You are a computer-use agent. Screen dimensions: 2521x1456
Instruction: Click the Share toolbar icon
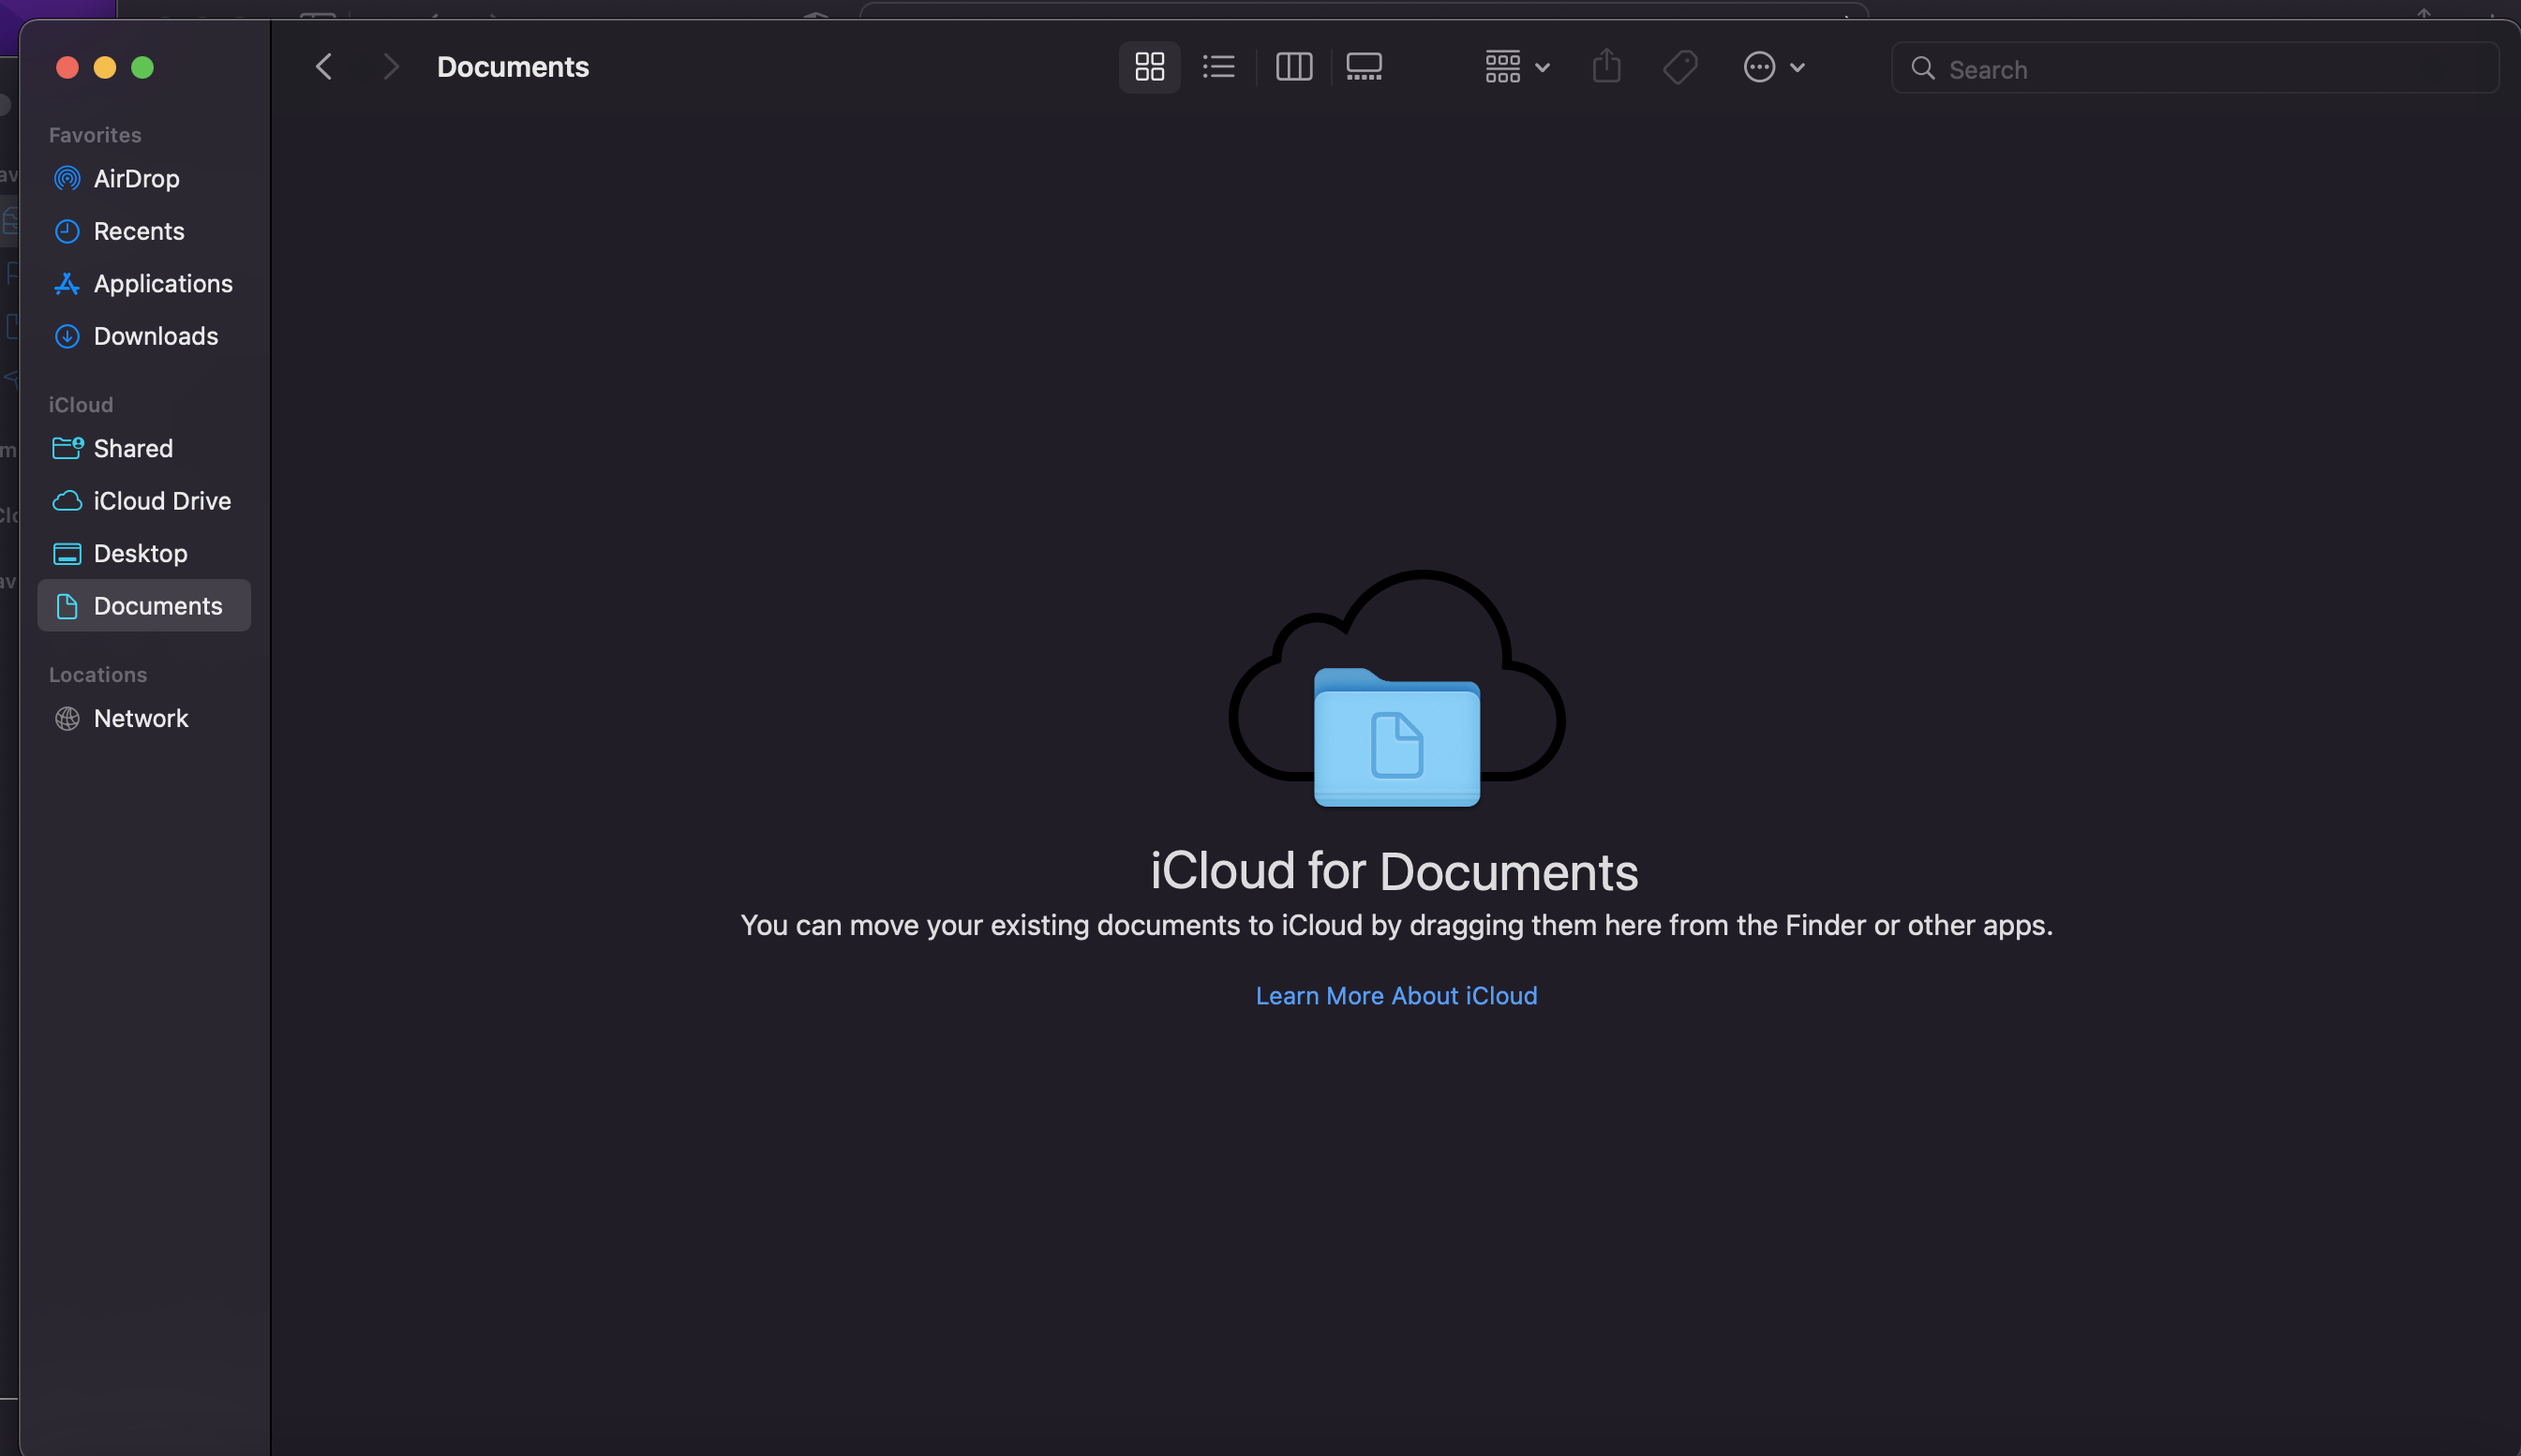pos(1606,67)
